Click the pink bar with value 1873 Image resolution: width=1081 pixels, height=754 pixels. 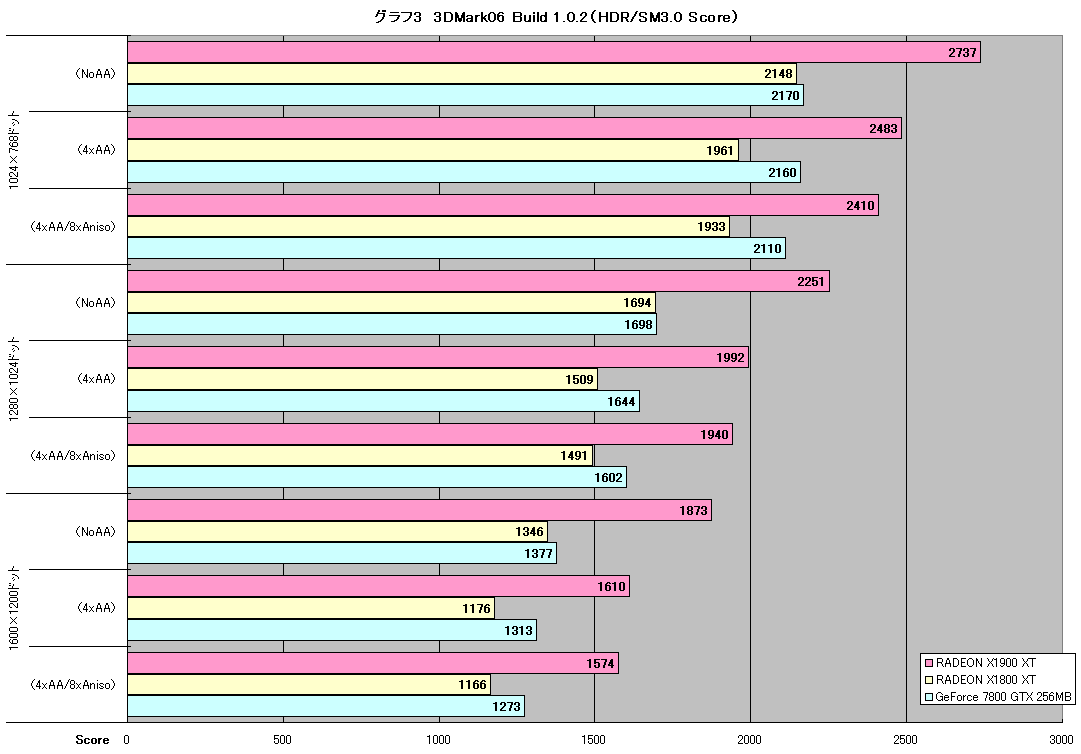pos(419,510)
